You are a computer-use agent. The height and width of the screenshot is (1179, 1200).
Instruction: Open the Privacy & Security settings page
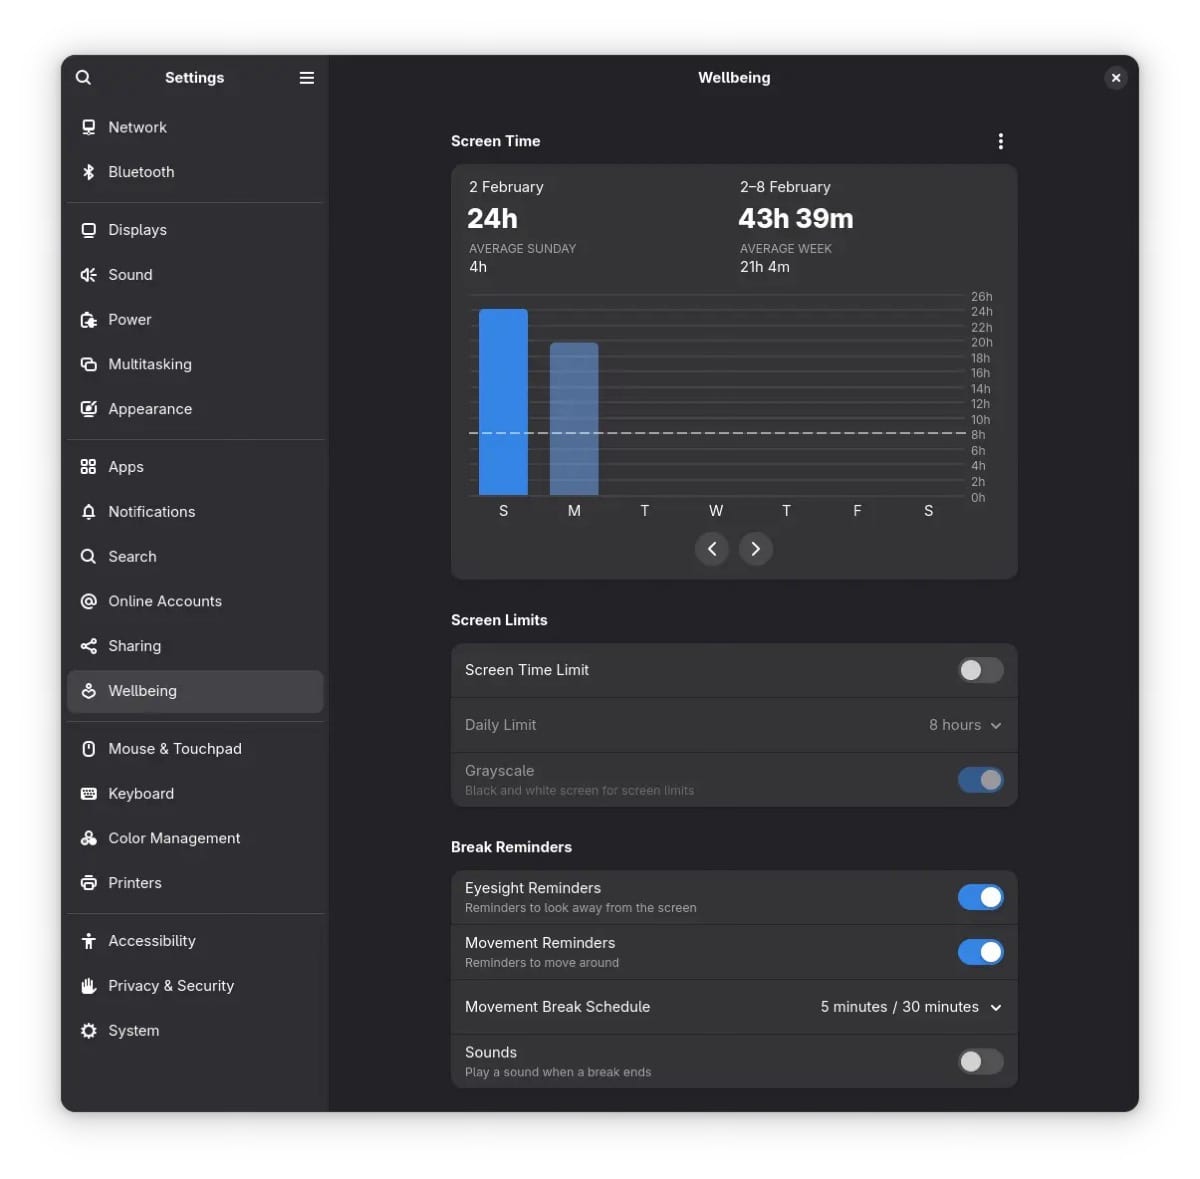(171, 986)
